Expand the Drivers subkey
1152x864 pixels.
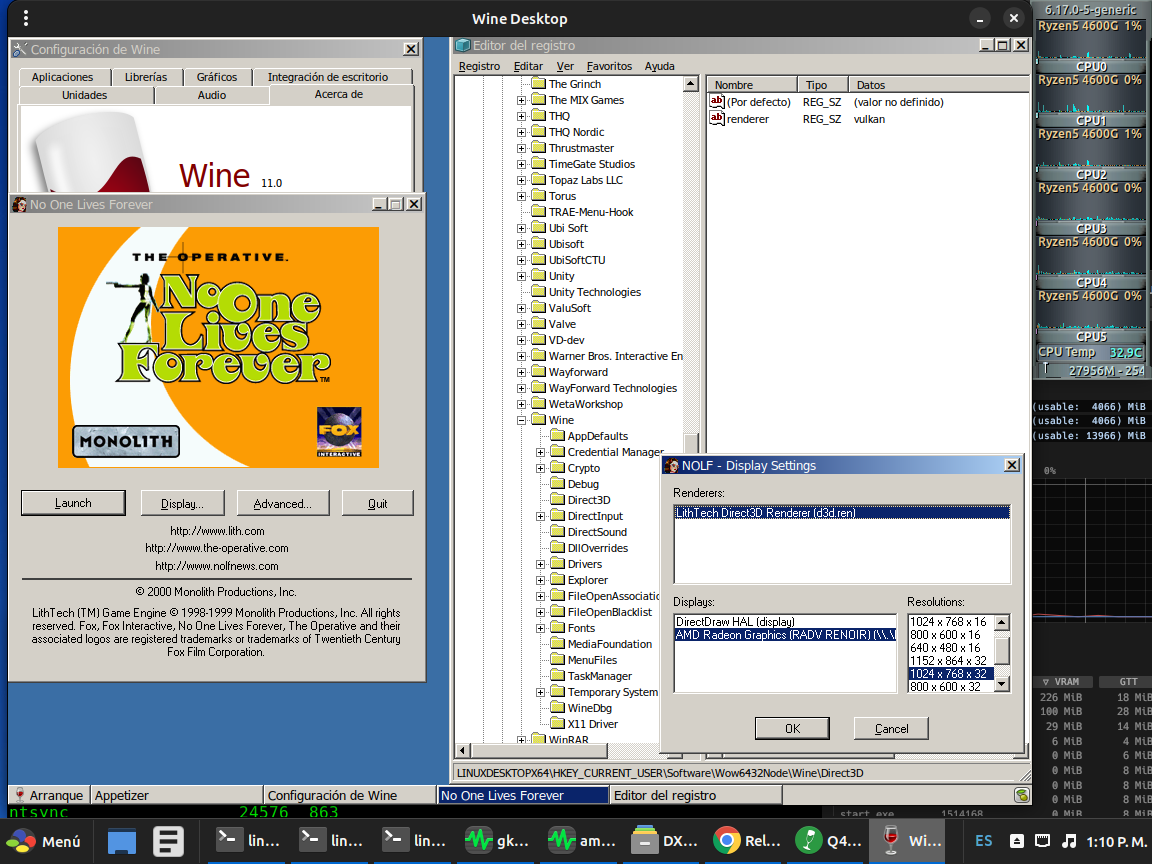pyautogui.click(x=540, y=564)
